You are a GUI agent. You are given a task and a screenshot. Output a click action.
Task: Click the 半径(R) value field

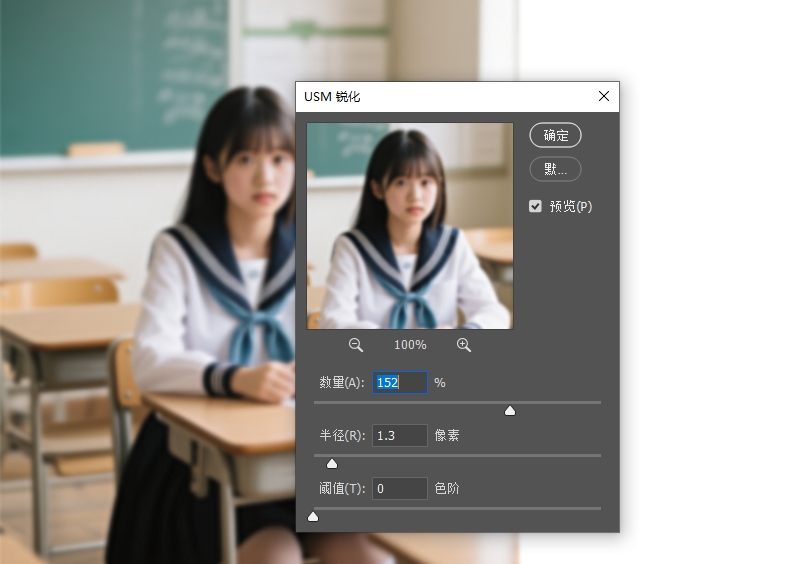click(399, 435)
